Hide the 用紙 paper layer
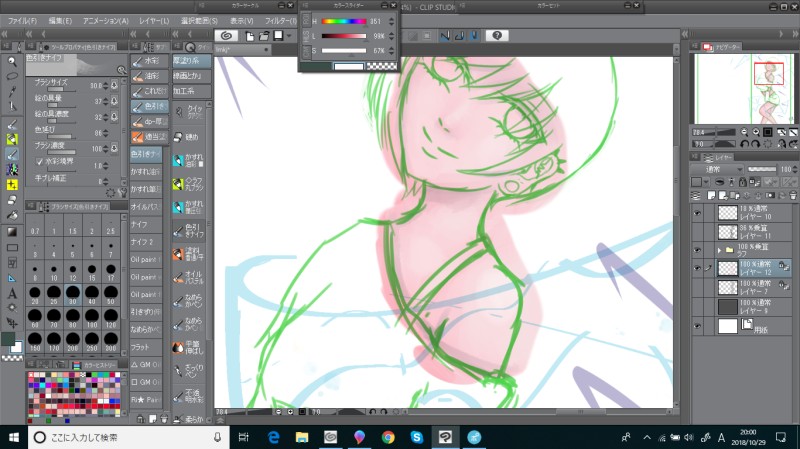Viewport: 800px width, 449px height. pos(697,326)
